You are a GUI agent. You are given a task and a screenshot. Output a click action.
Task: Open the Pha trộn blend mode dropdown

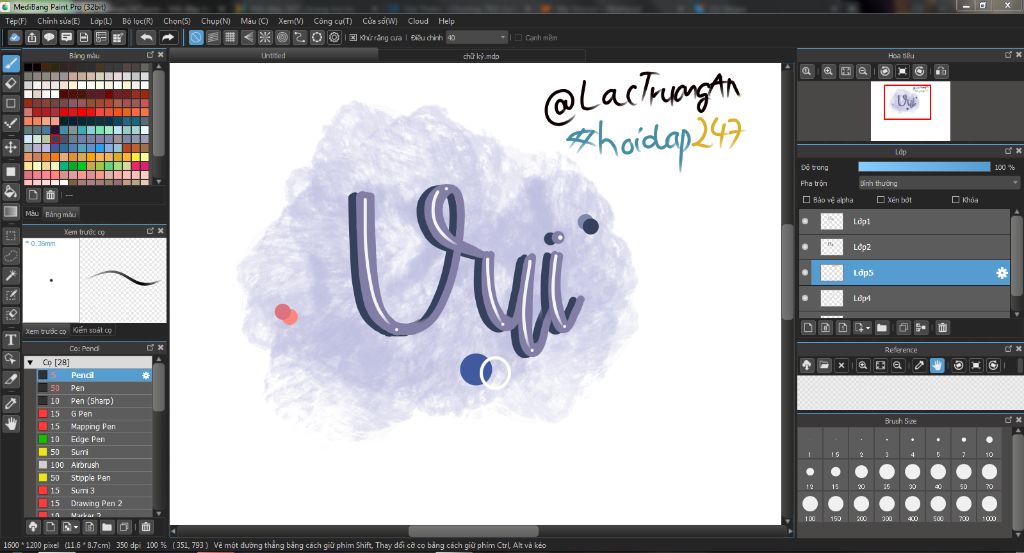938,183
